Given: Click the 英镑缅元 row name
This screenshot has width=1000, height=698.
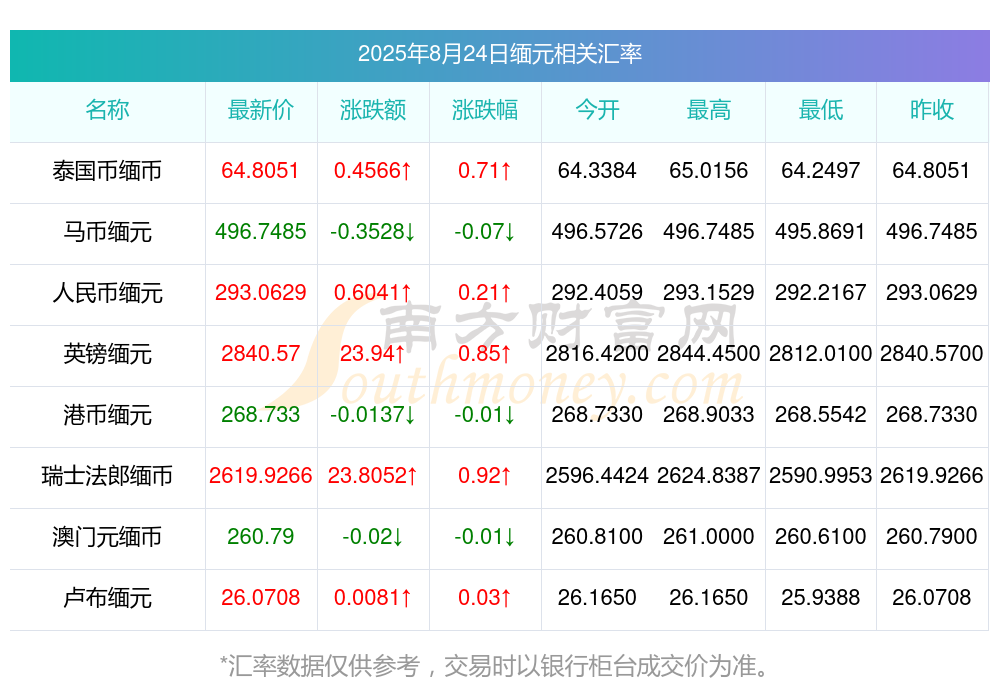Looking at the screenshot, I should [x=107, y=353].
